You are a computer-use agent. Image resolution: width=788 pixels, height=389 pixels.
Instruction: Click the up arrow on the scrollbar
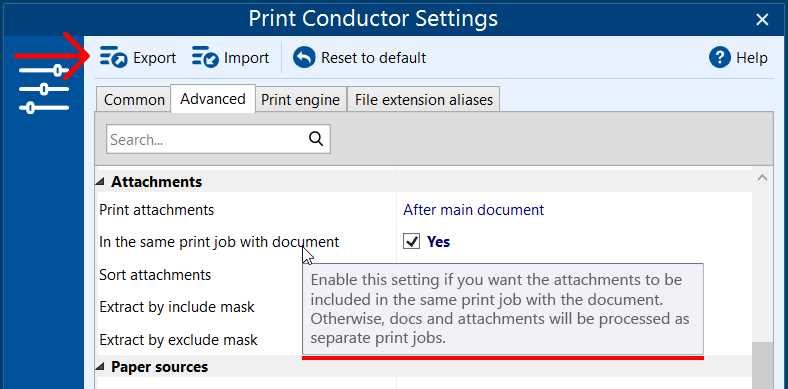(x=762, y=178)
